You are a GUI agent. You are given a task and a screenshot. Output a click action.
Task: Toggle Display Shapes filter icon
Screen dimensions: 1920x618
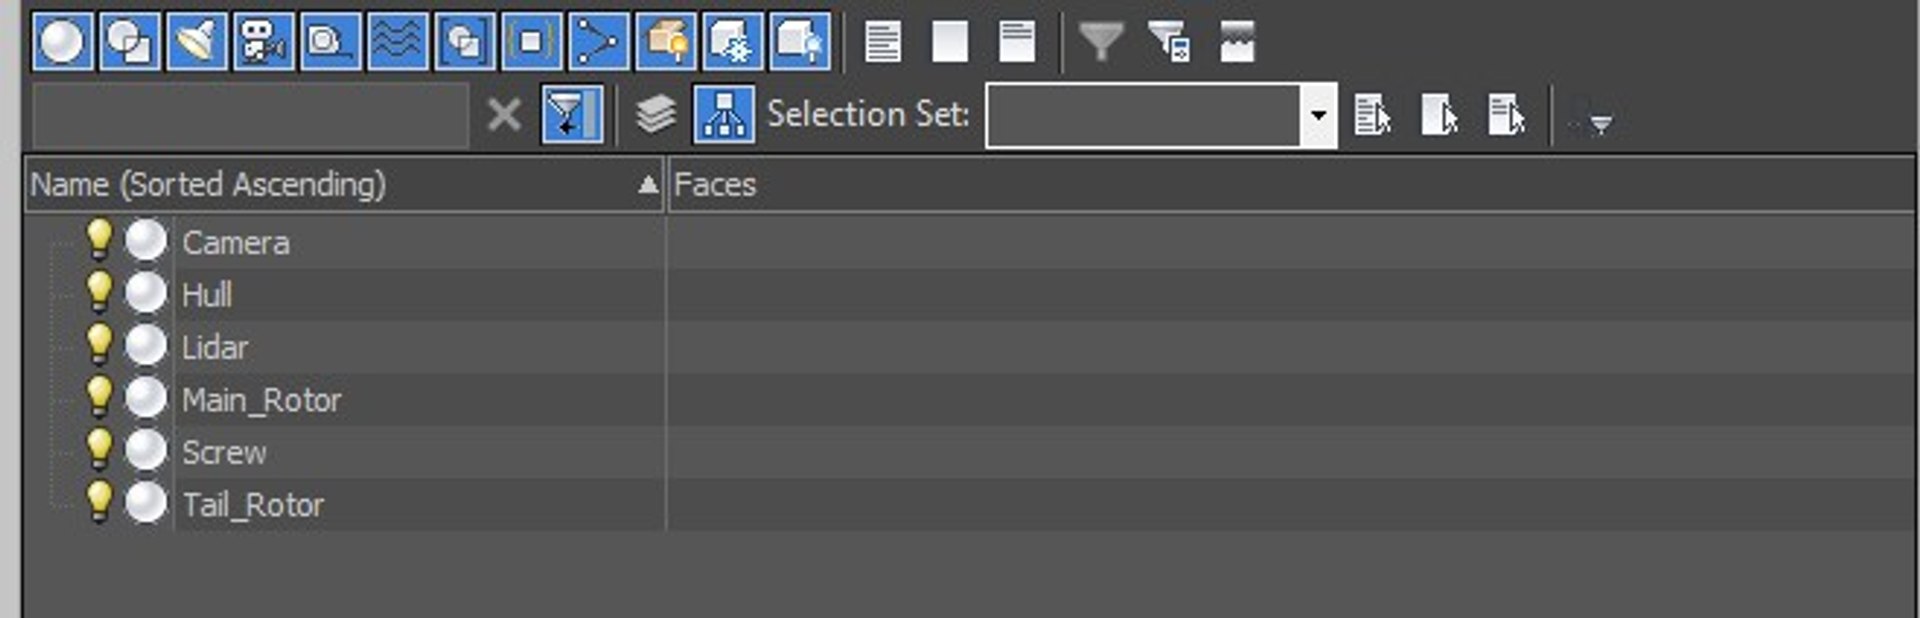click(x=129, y=41)
